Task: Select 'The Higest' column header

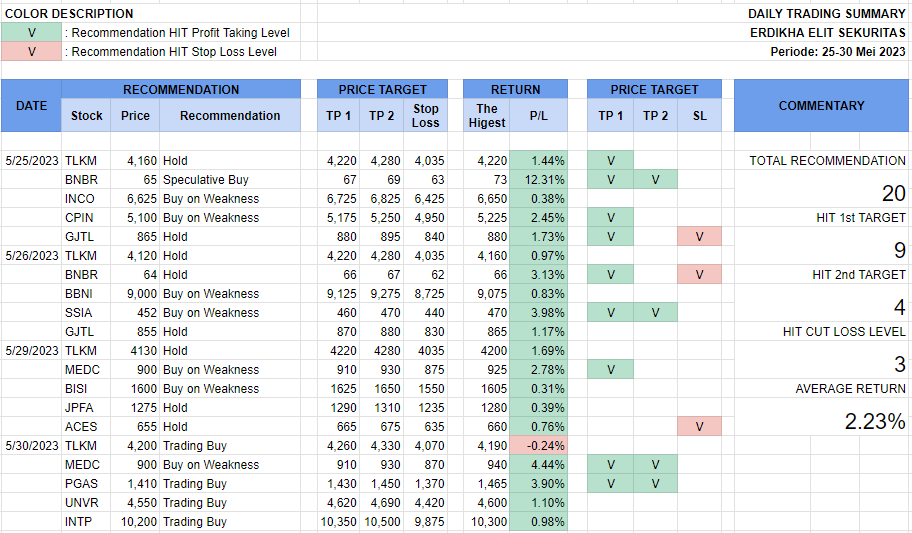Action: pyautogui.click(x=487, y=116)
